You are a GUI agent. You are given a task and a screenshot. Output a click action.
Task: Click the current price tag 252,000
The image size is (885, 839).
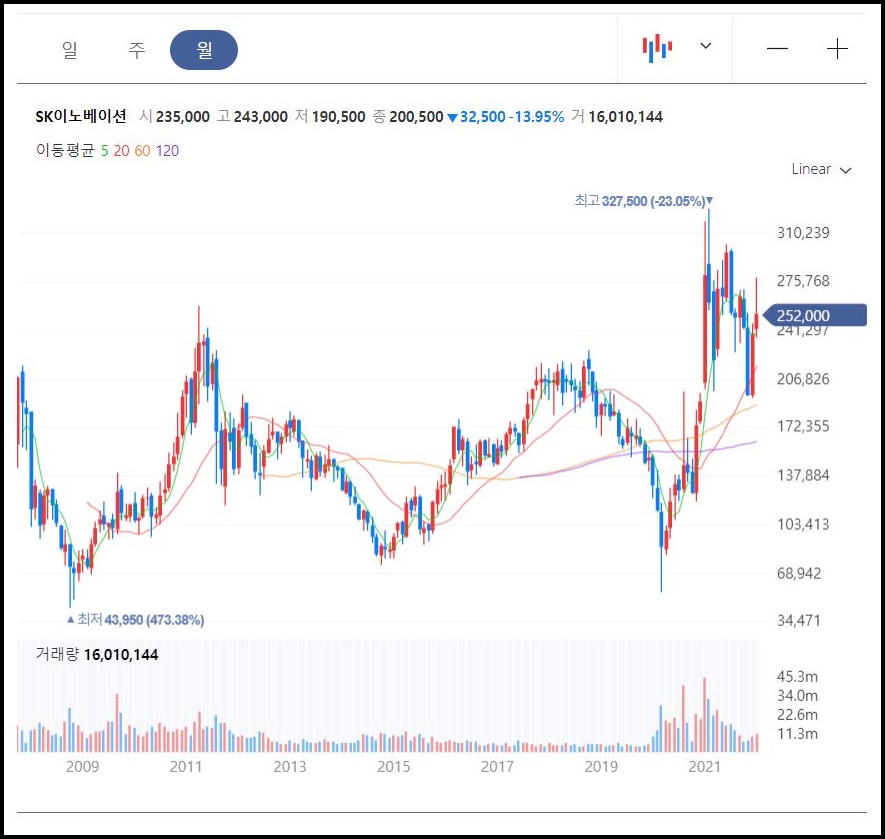click(814, 315)
